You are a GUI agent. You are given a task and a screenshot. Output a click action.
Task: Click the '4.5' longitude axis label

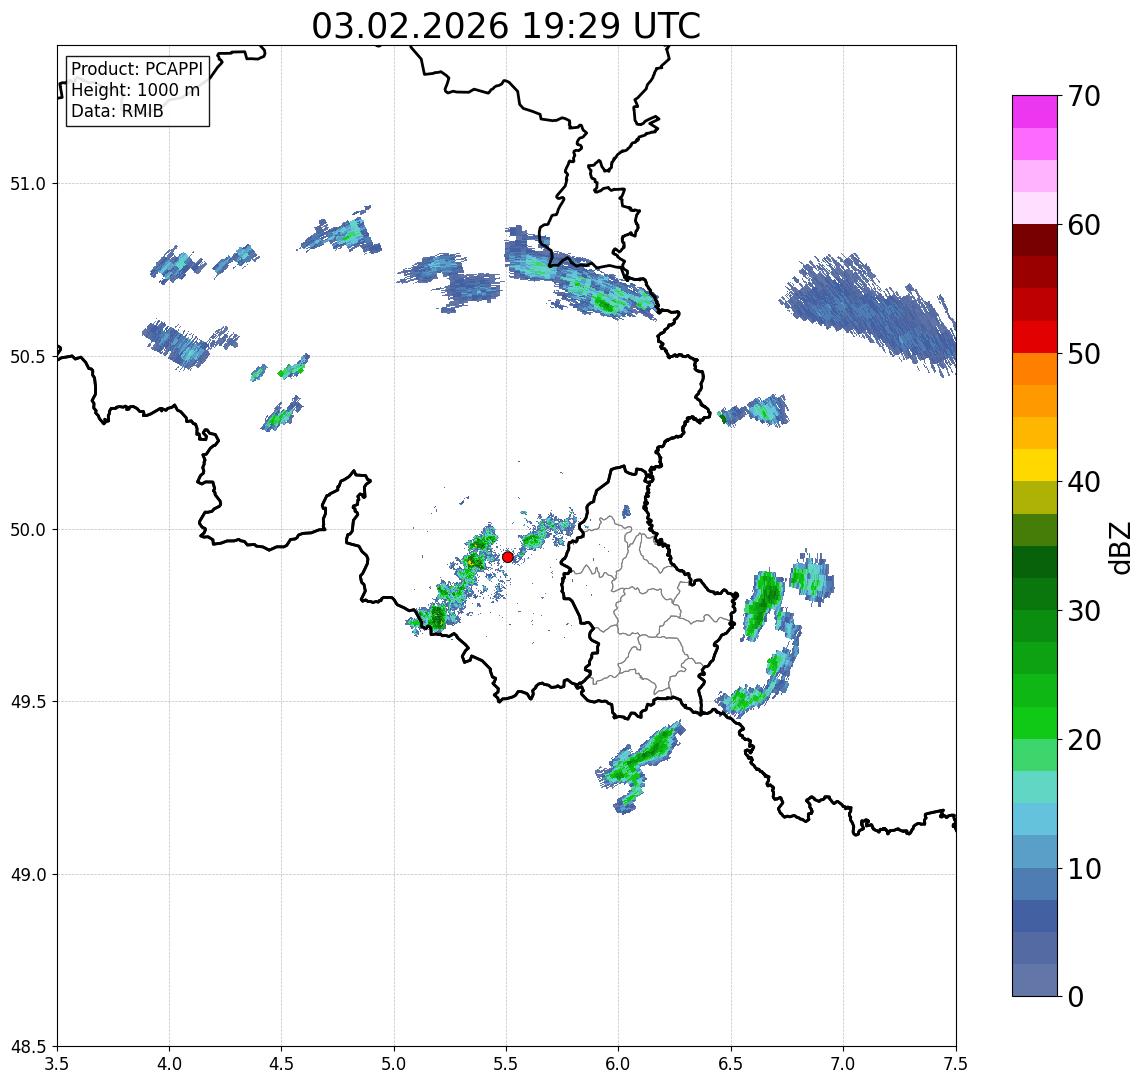pos(282,1064)
